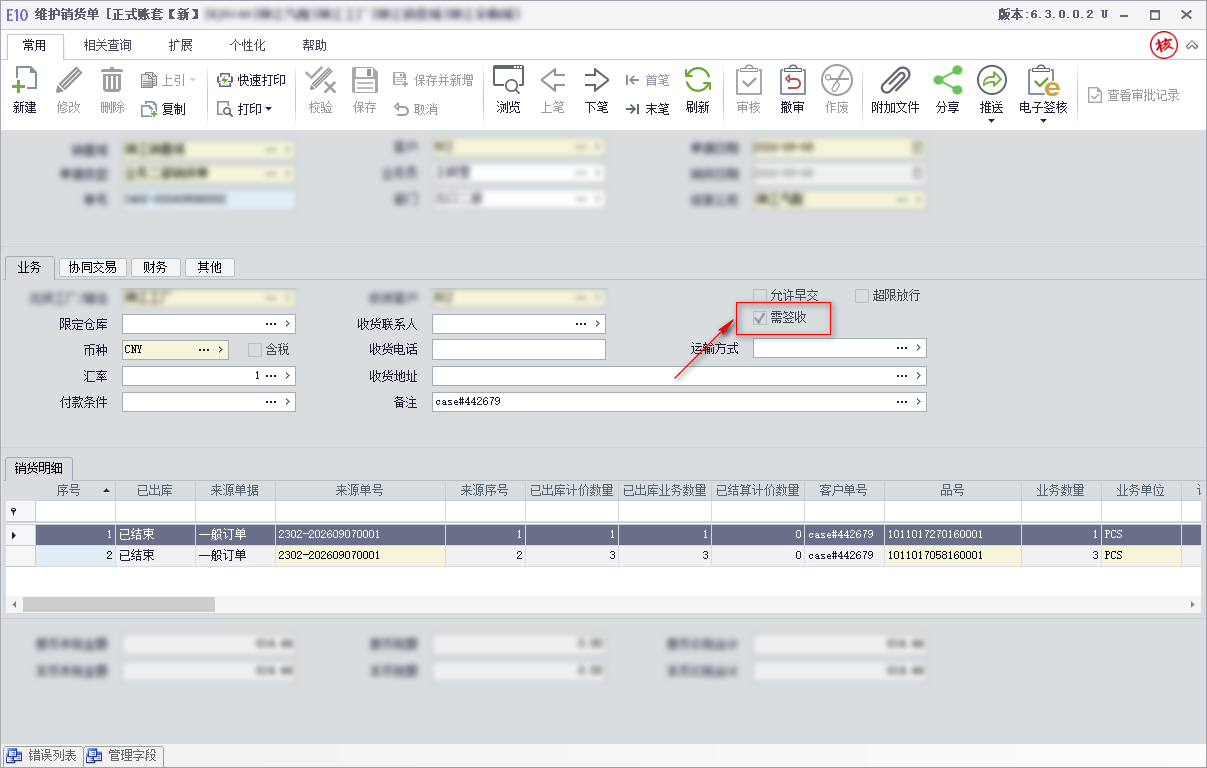Toggle the 含税 checkbox
Screen dimensions: 1207x768
[x=254, y=350]
